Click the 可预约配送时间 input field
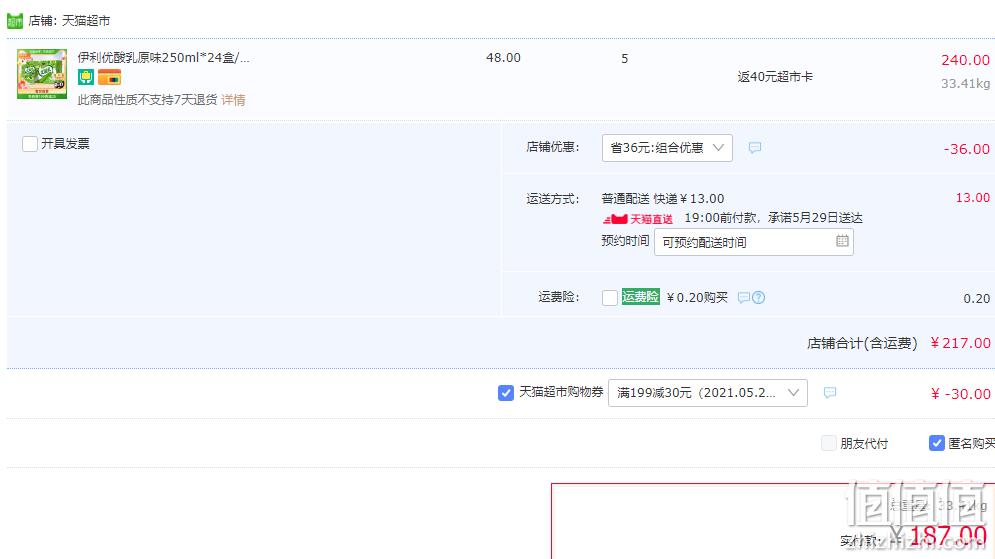 753,242
